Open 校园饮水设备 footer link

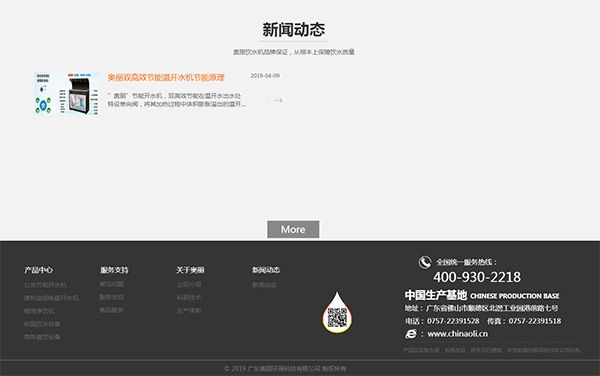point(42,324)
